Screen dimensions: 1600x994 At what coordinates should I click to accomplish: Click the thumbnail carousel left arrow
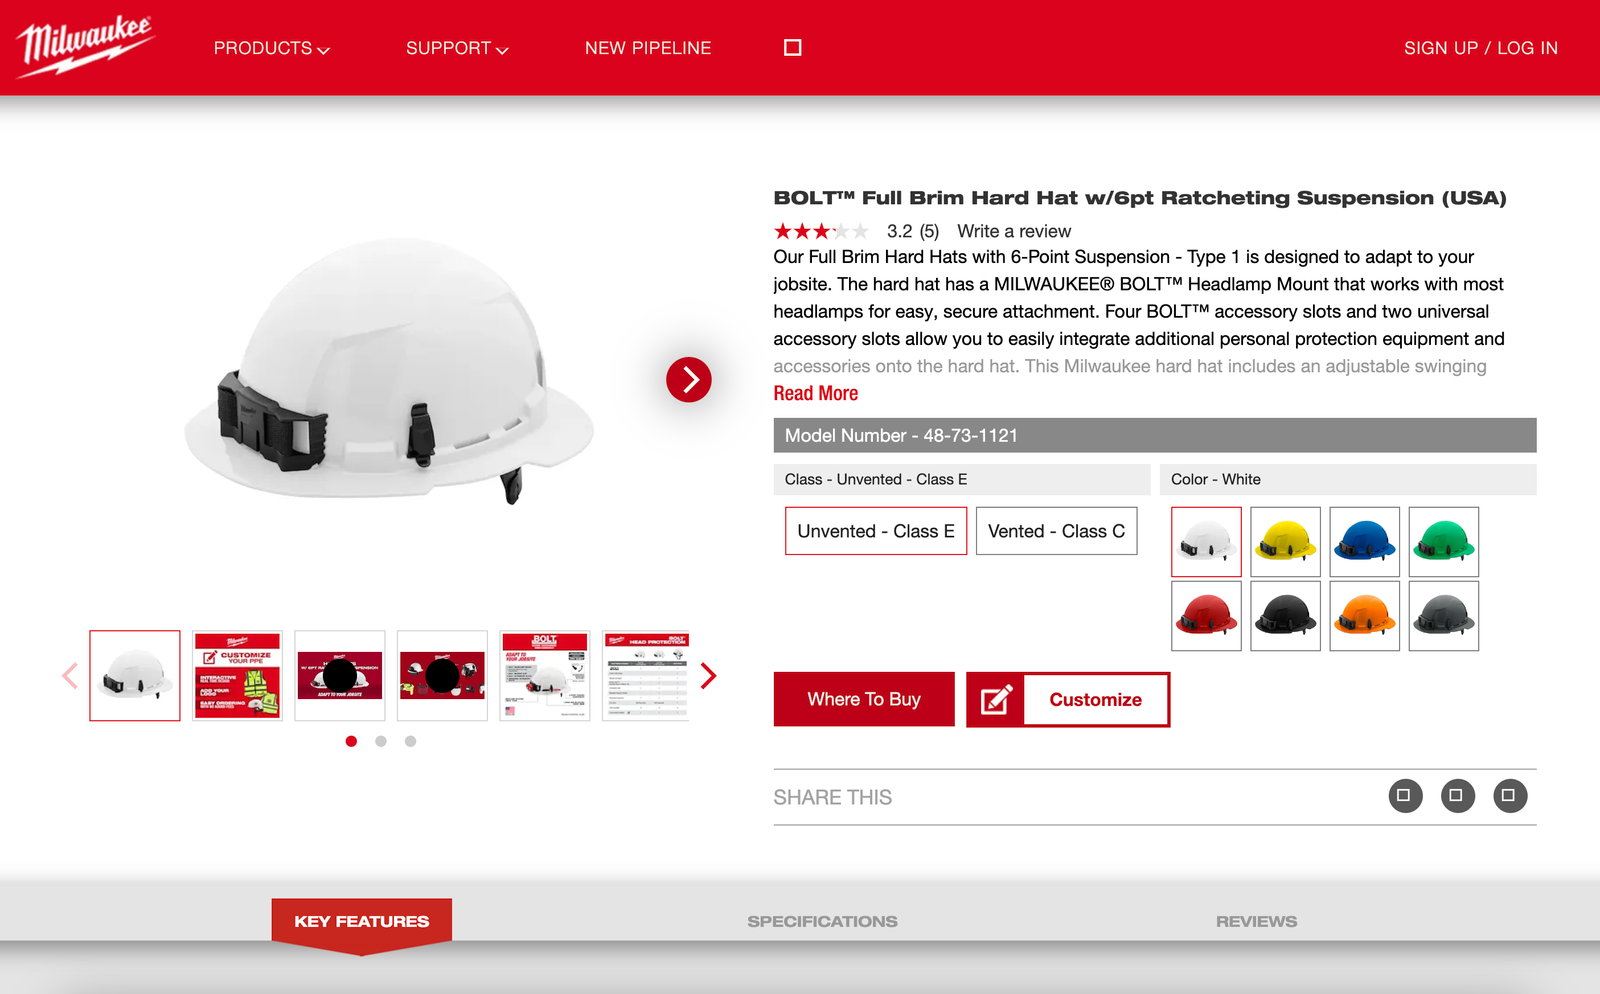70,676
